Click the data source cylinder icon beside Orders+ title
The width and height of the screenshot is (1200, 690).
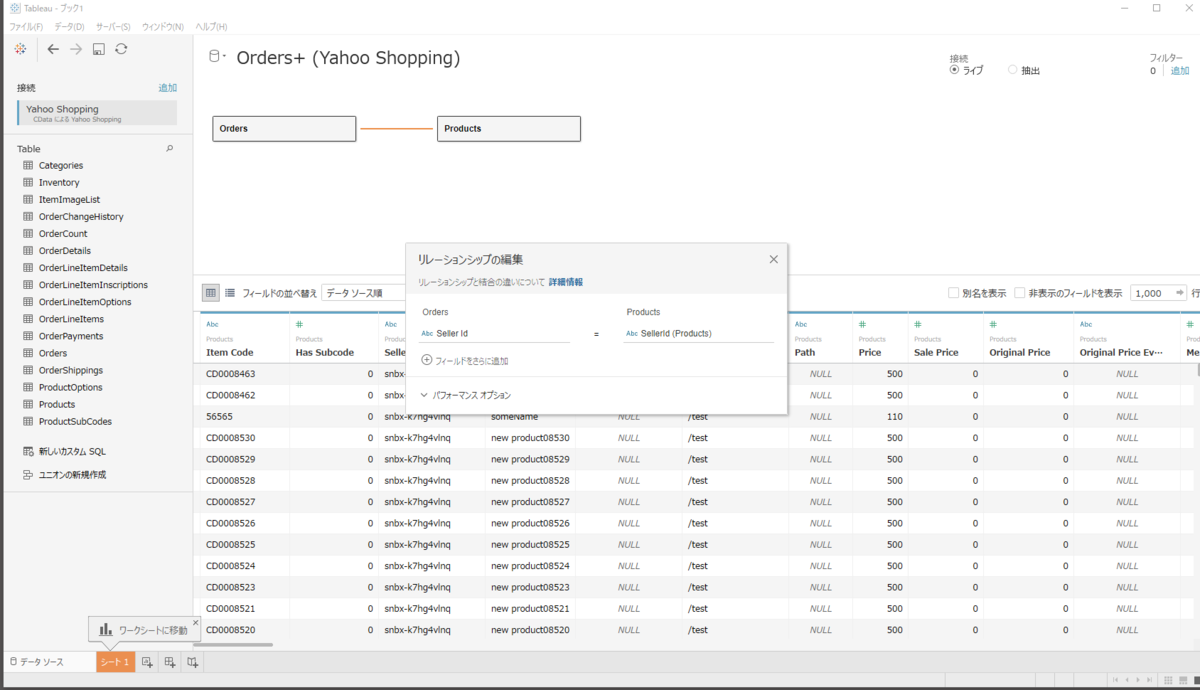213,57
